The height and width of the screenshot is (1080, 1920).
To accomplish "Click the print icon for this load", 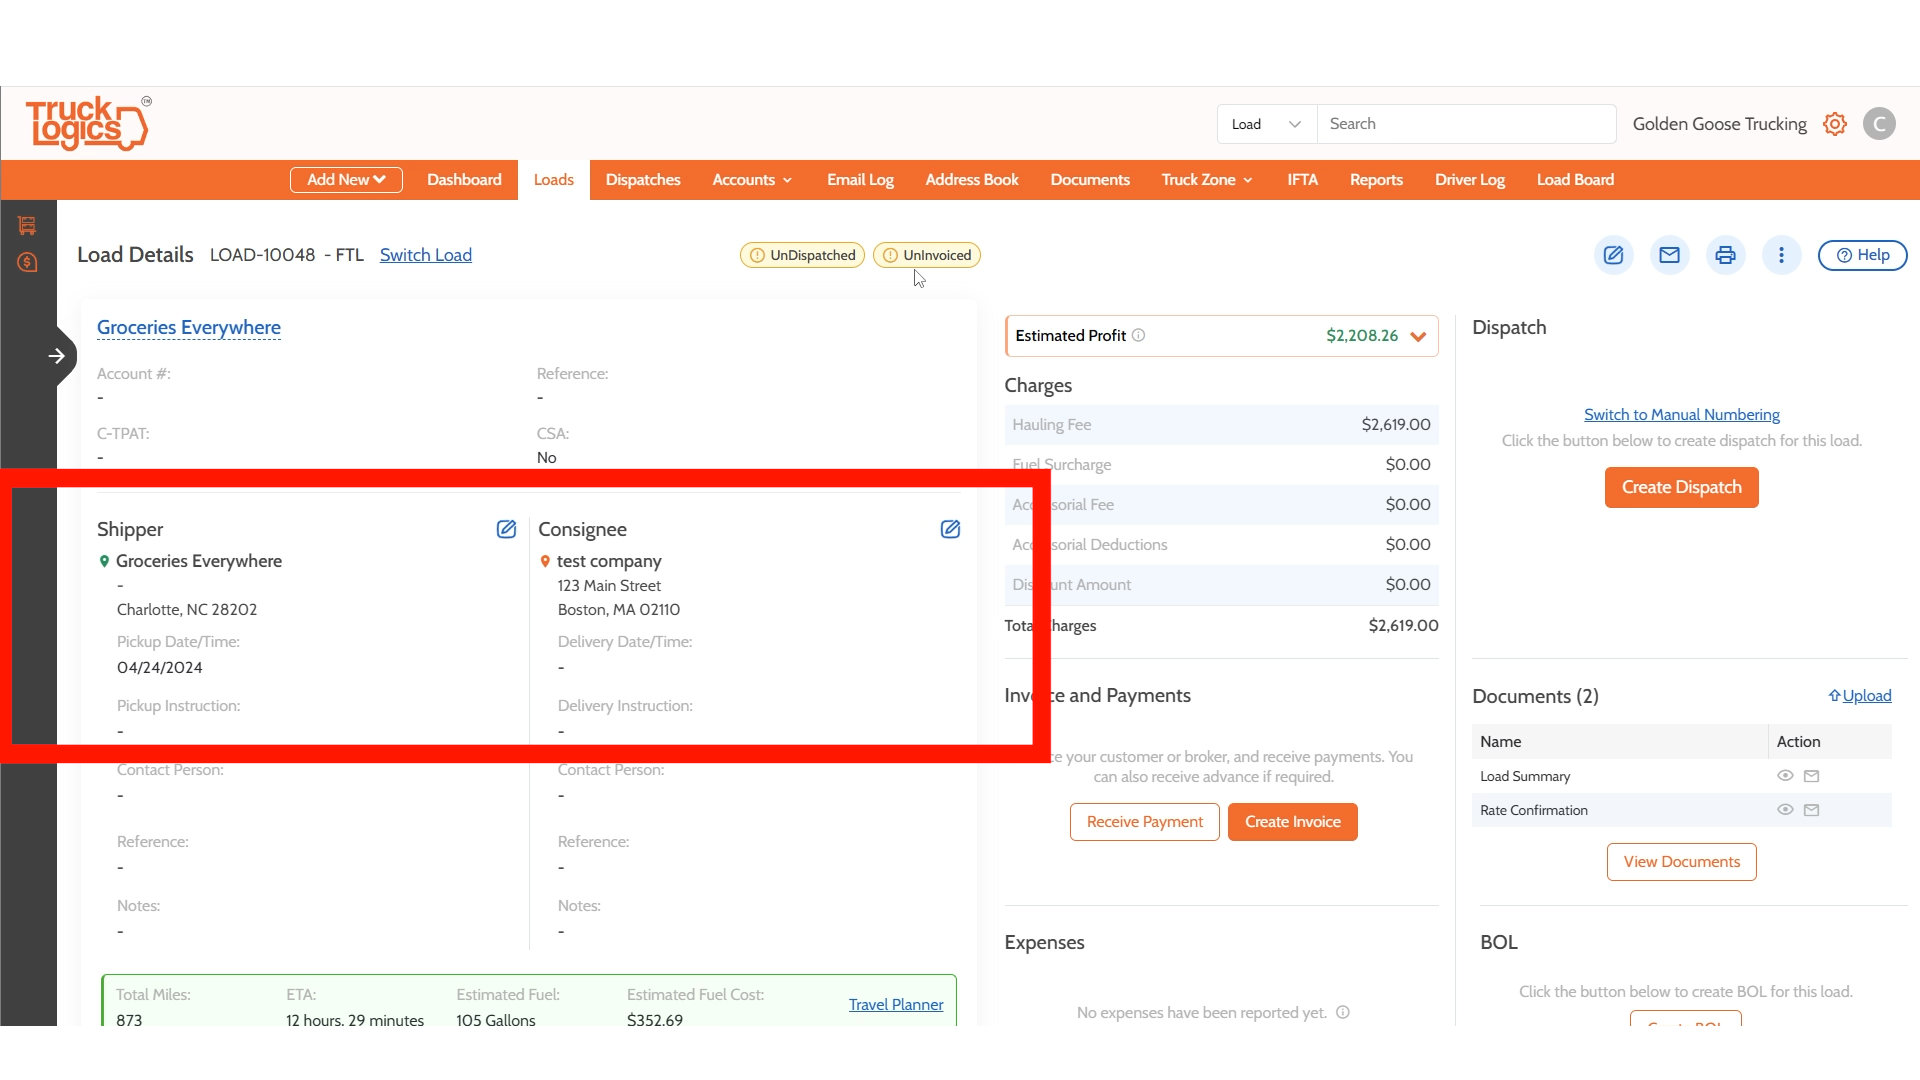I will tap(1726, 255).
